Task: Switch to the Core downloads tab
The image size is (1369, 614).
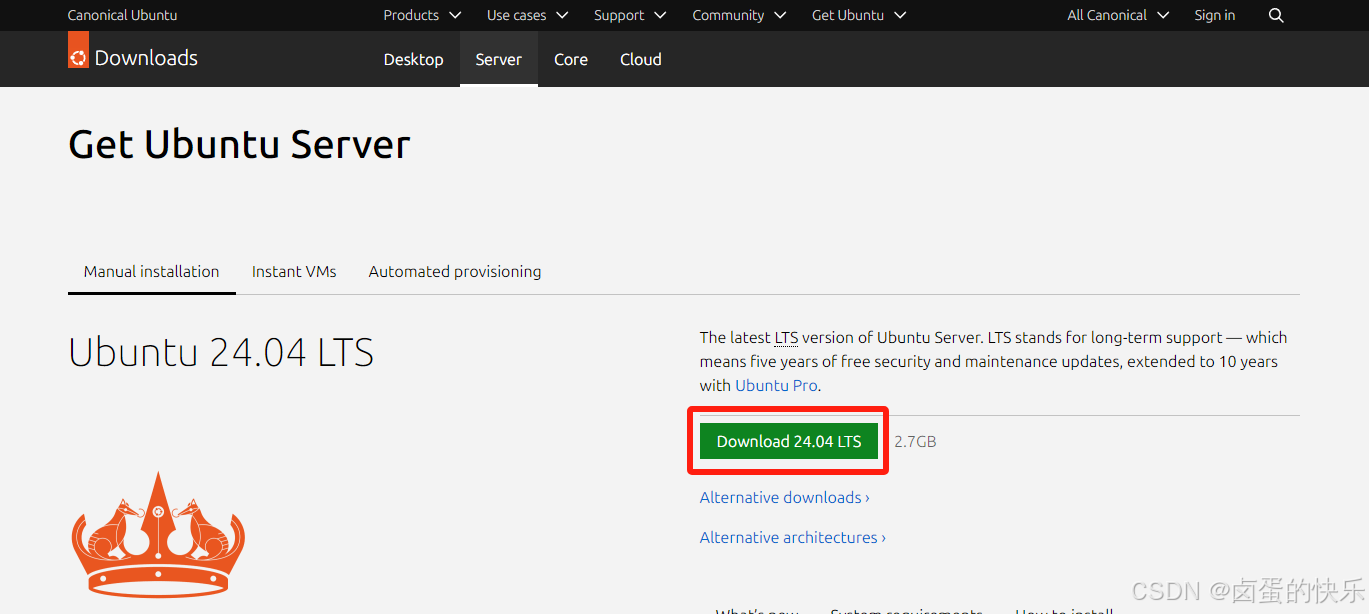Action: 571,59
